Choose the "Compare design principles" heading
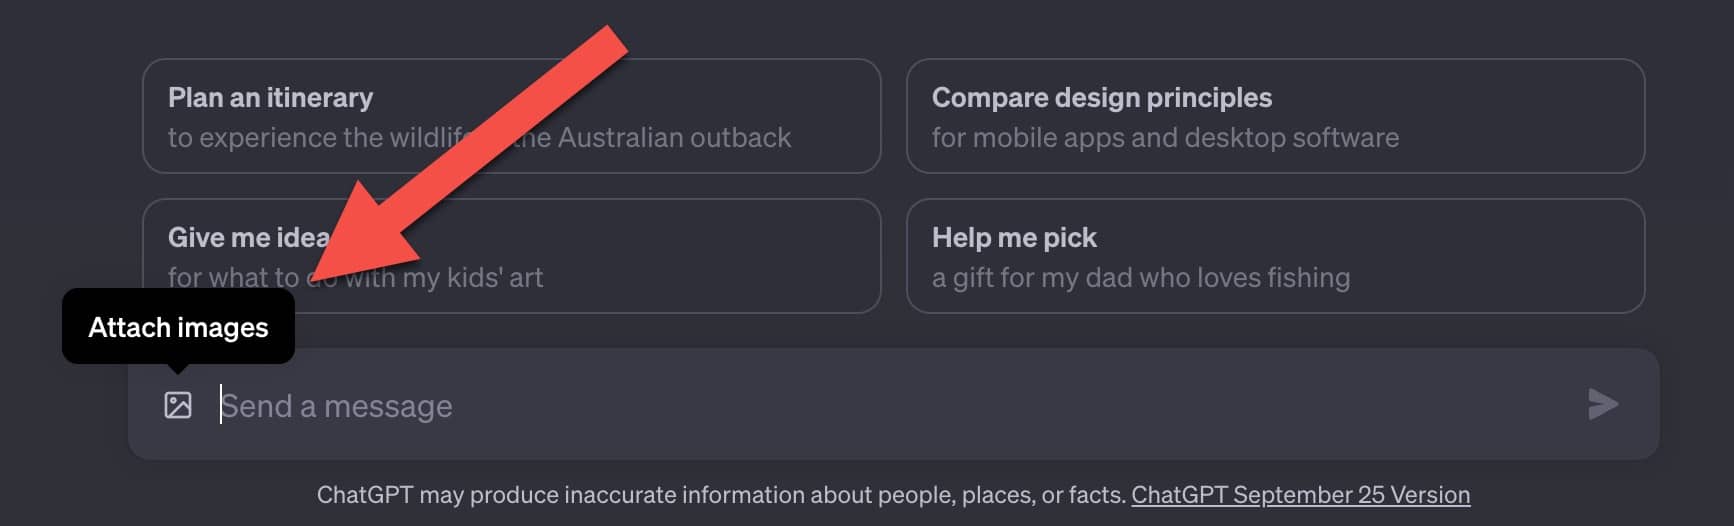The height and width of the screenshot is (526, 1734). pos(1101,97)
